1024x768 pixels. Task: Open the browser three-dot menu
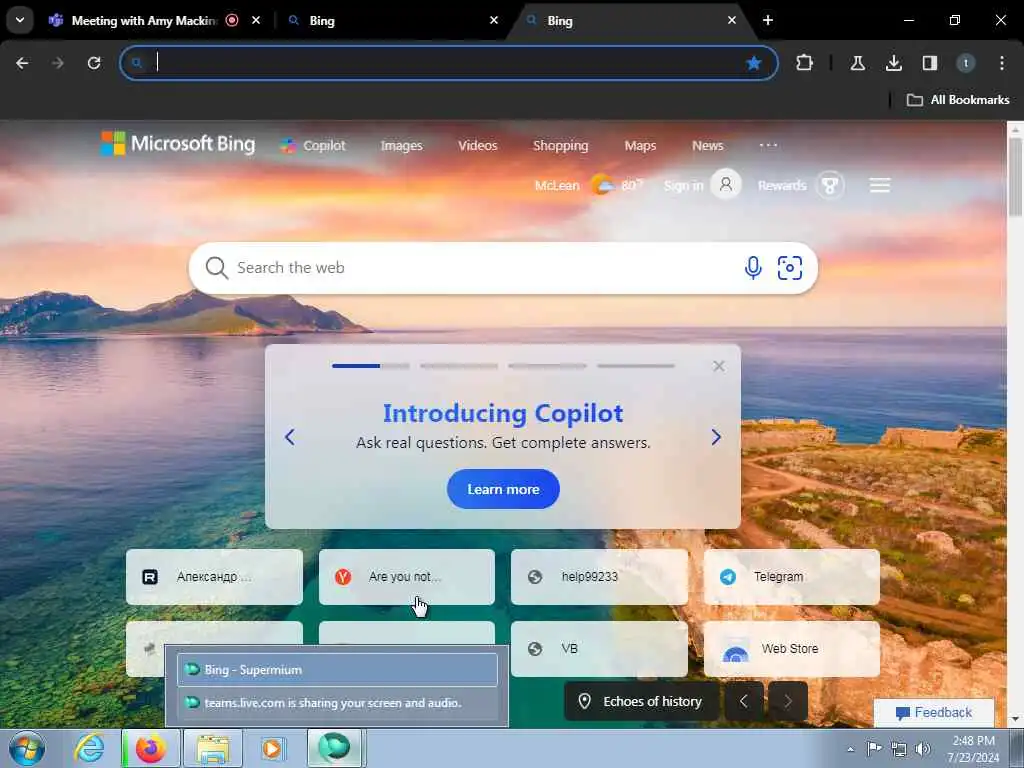1002,63
